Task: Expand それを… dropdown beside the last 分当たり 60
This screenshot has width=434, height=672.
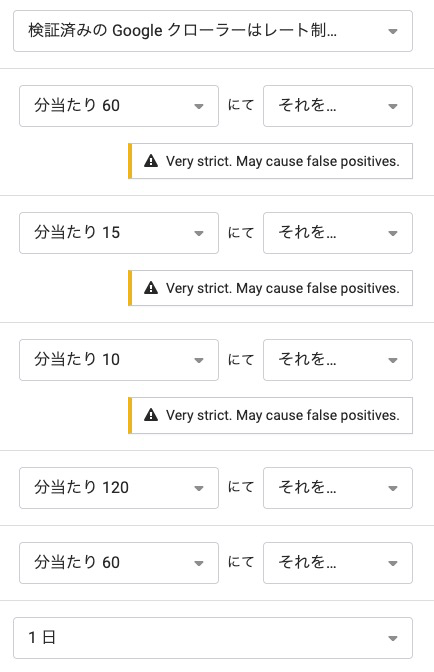Action: pyautogui.click(x=338, y=563)
